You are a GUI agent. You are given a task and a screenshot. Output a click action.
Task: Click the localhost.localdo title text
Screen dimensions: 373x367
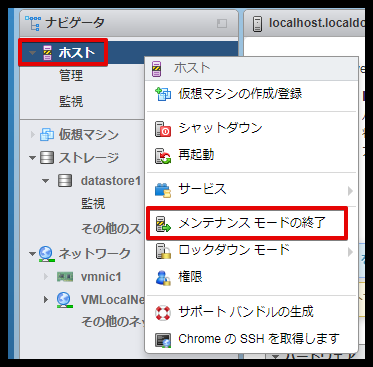click(x=317, y=23)
